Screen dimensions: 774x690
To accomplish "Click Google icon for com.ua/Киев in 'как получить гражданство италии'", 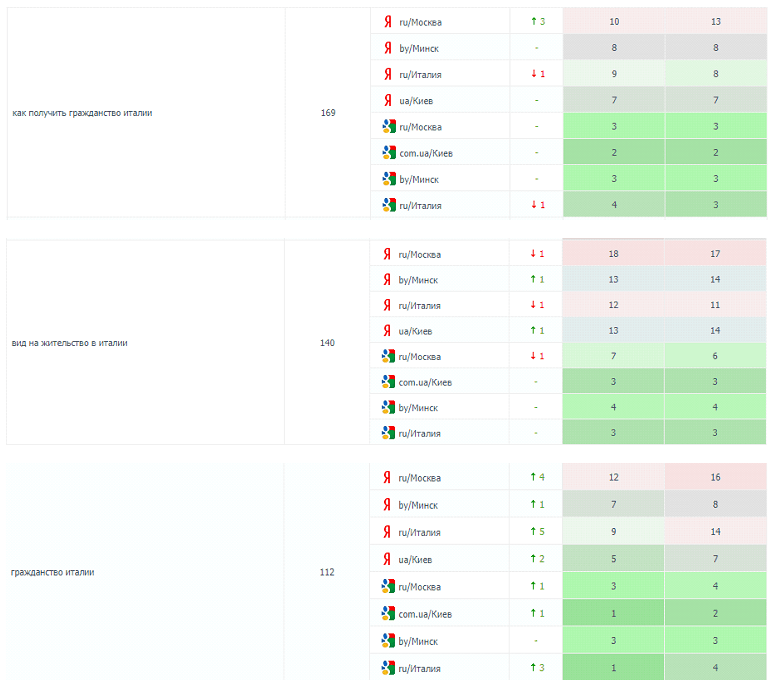I will coord(389,153).
